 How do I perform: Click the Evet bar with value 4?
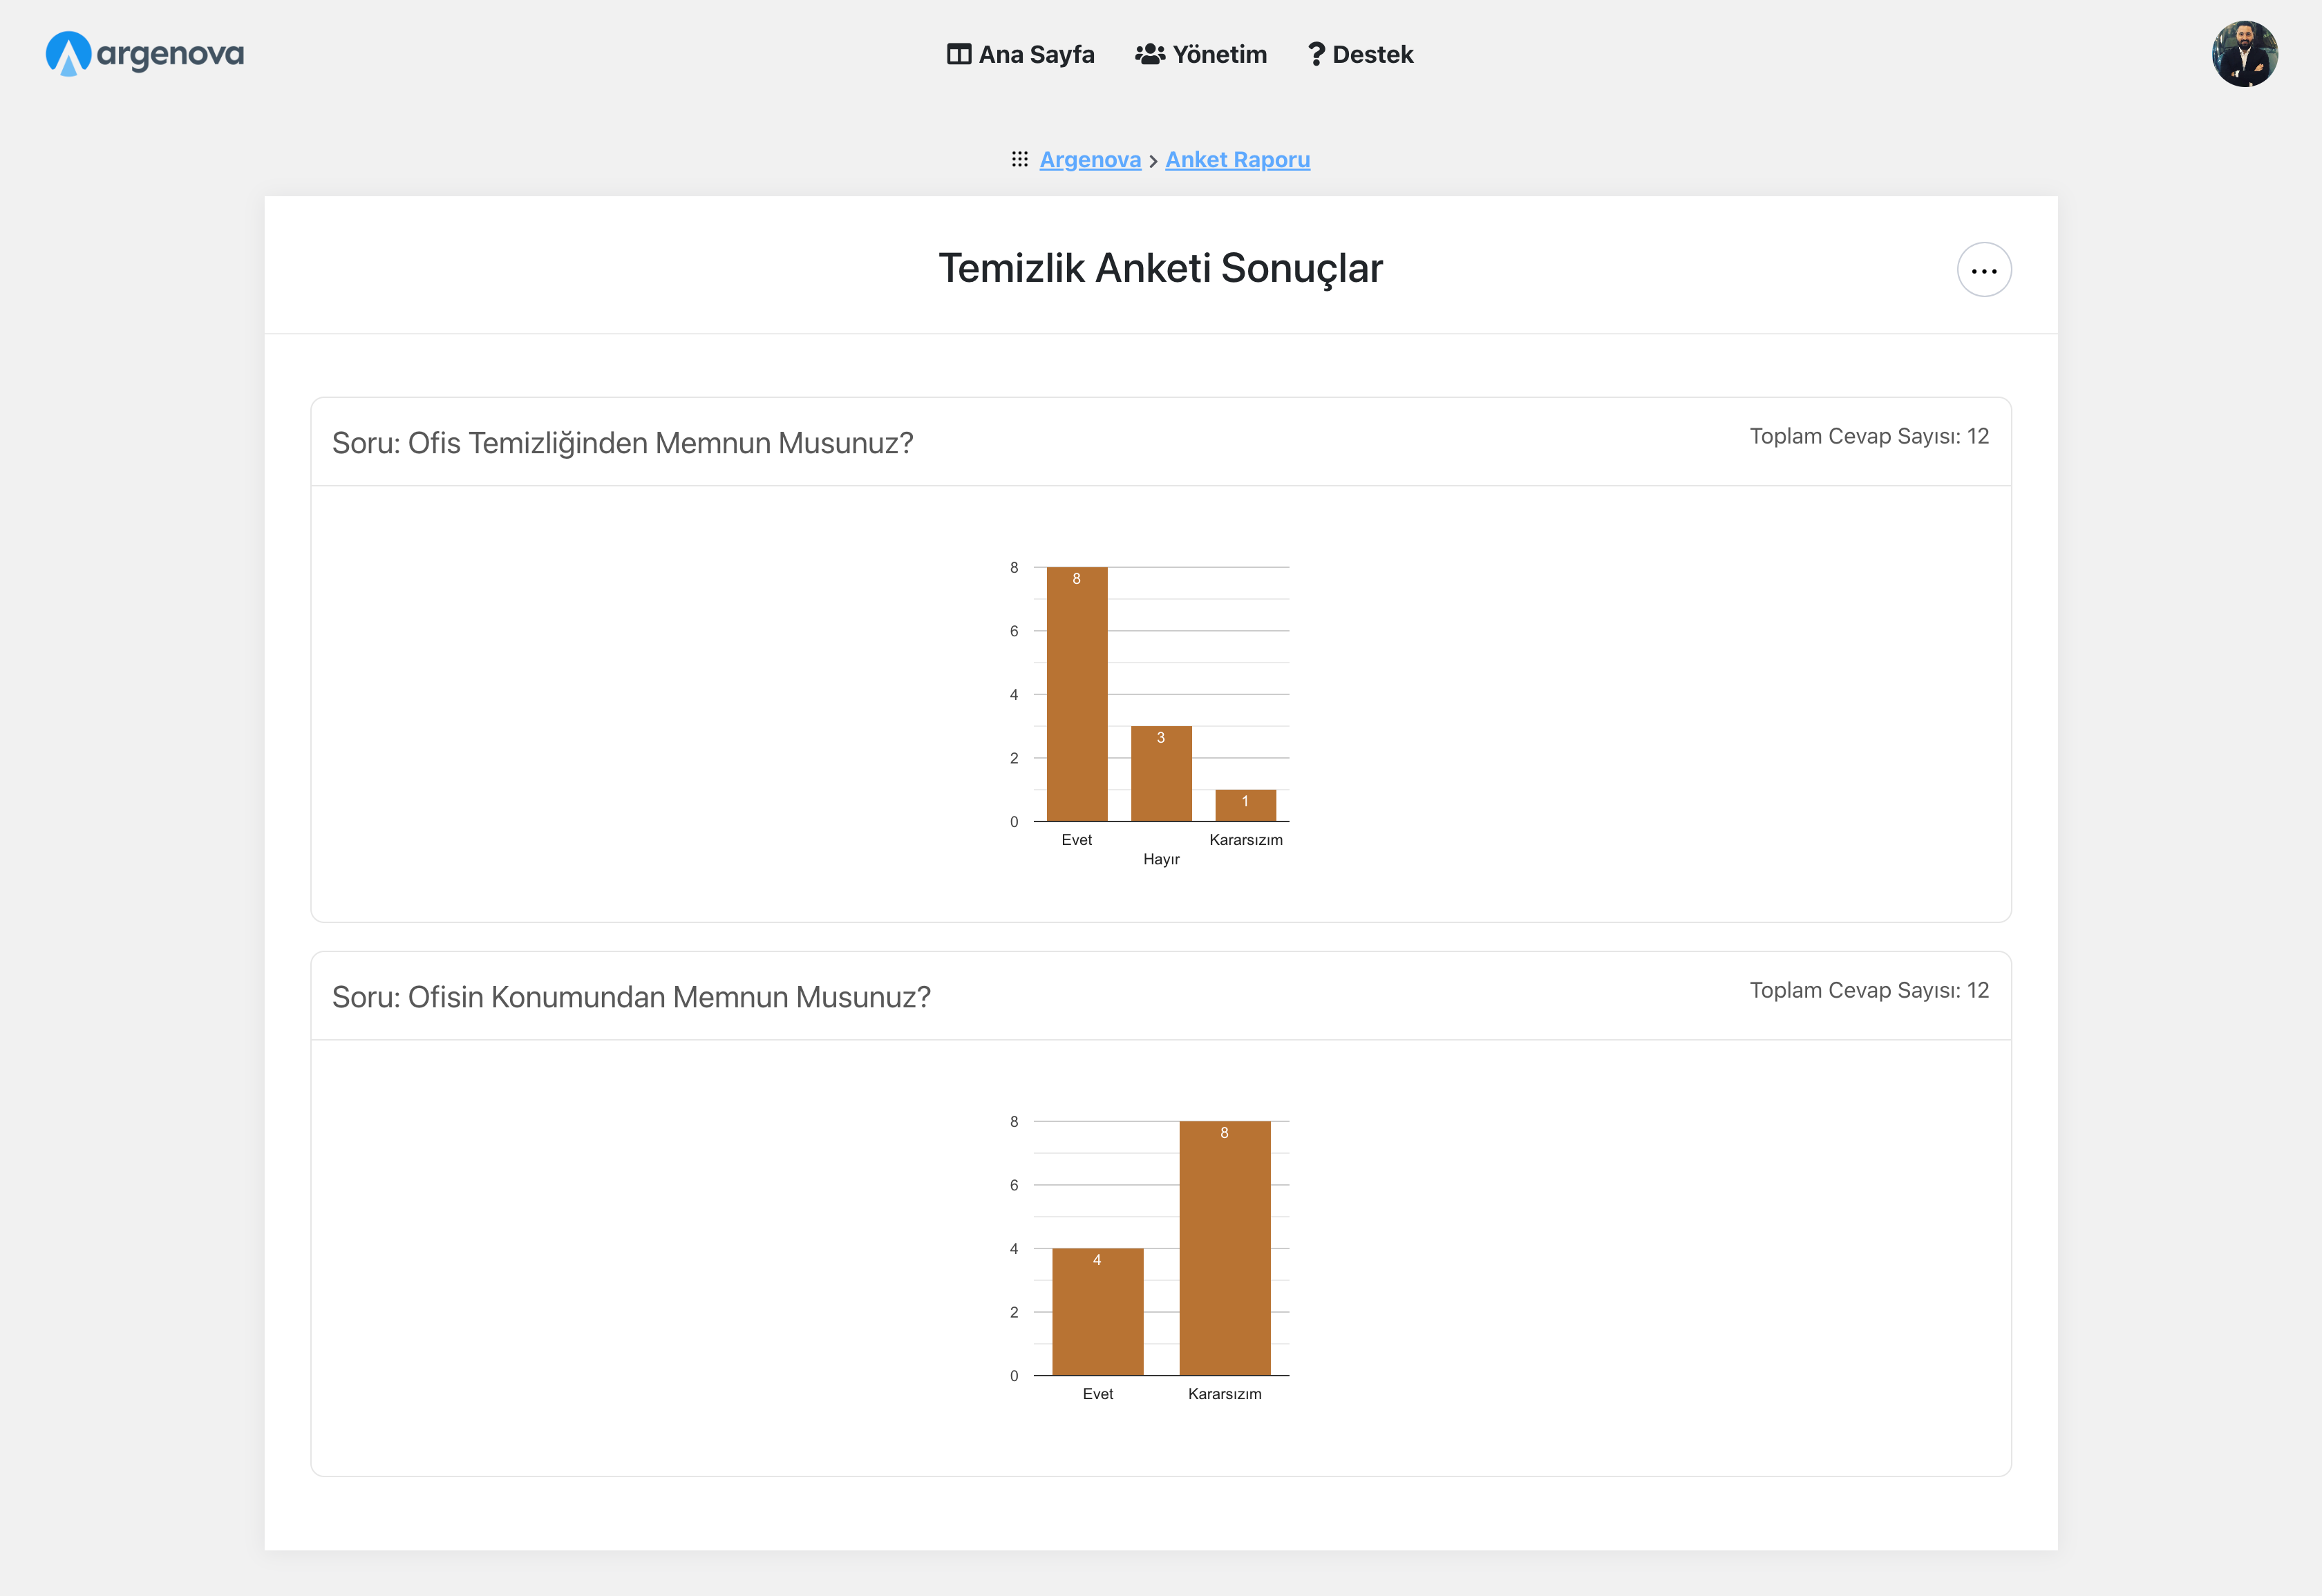pos(1097,1311)
